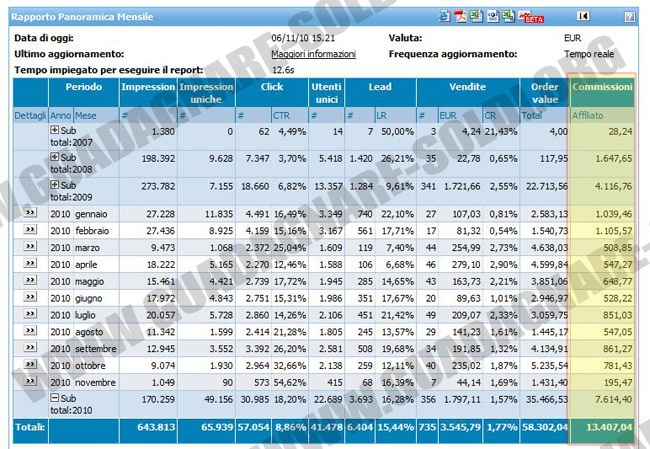Image resolution: width=650 pixels, height=449 pixels.
Task: Click the timestamp 06/11/10 15.21
Action: [303, 38]
